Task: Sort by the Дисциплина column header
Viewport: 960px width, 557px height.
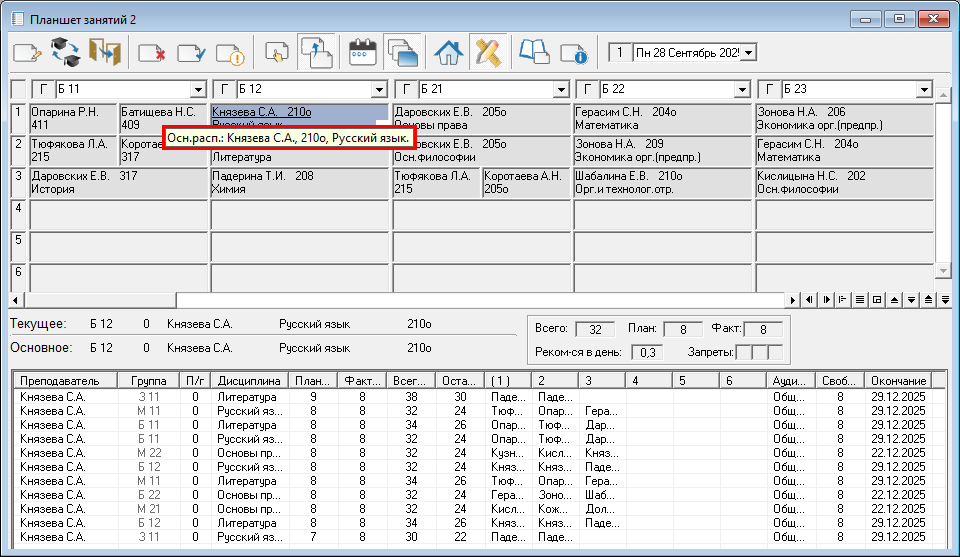Action: pos(249,381)
